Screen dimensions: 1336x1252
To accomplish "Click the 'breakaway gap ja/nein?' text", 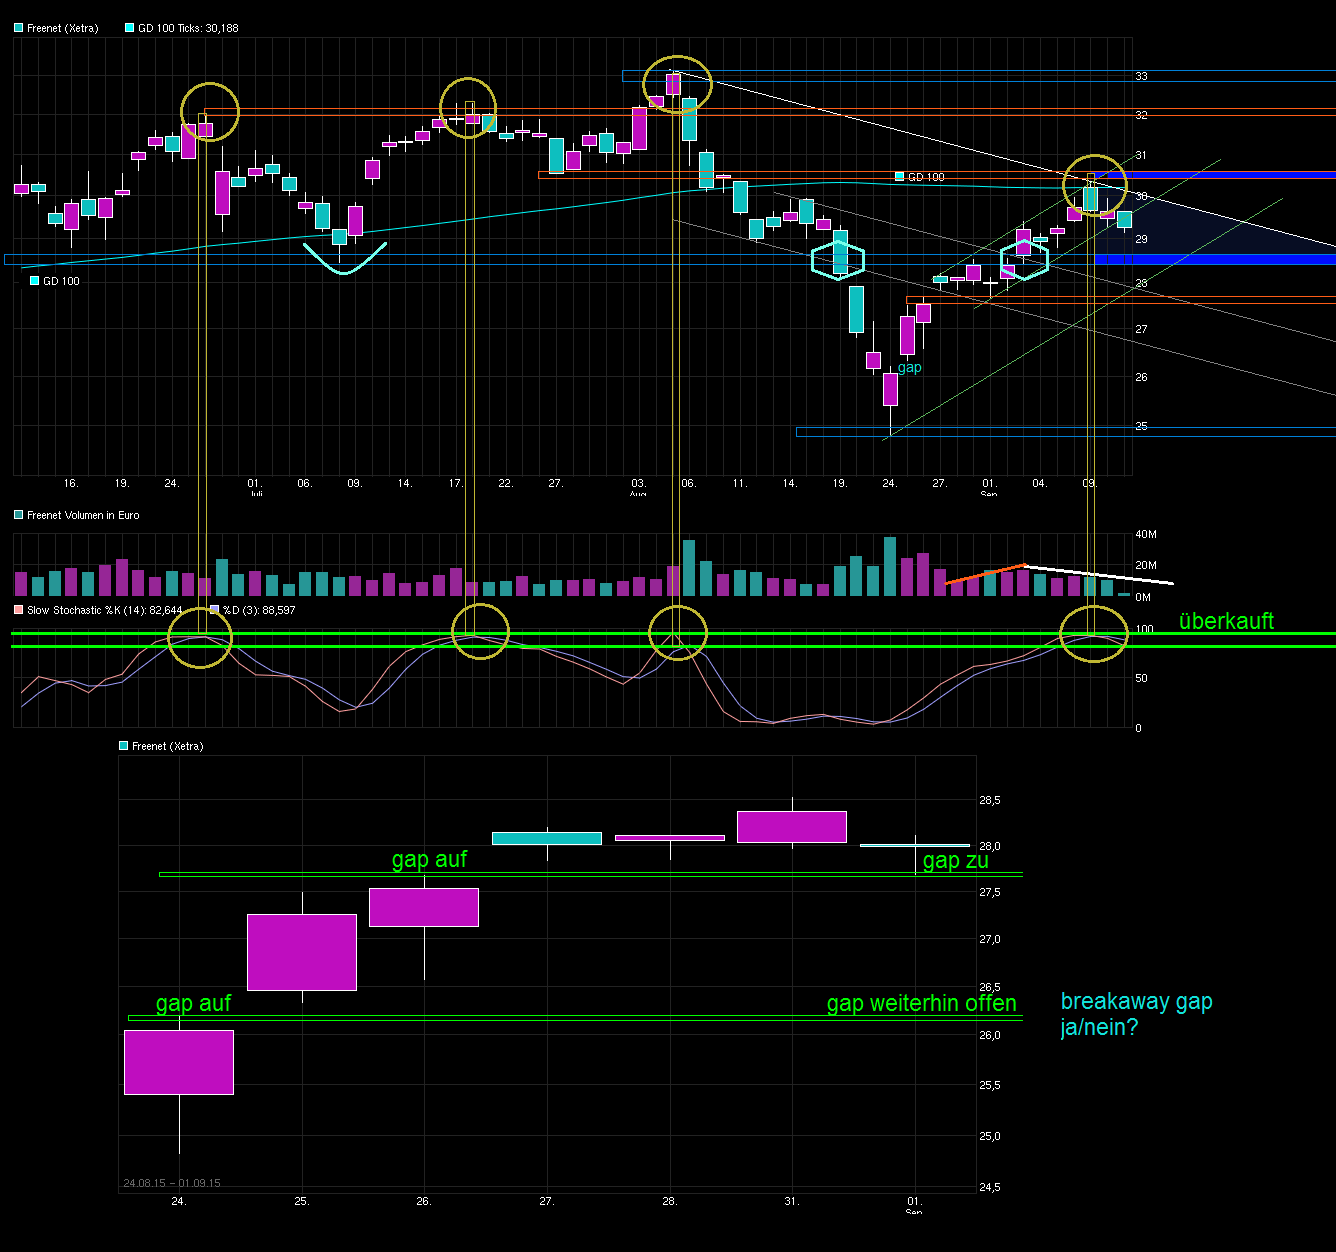I will tap(1136, 1014).
